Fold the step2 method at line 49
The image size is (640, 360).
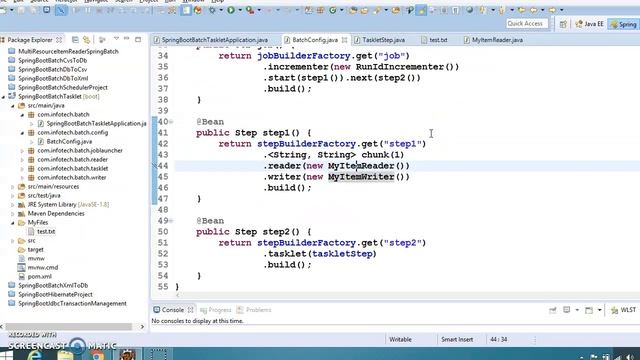coord(171,221)
